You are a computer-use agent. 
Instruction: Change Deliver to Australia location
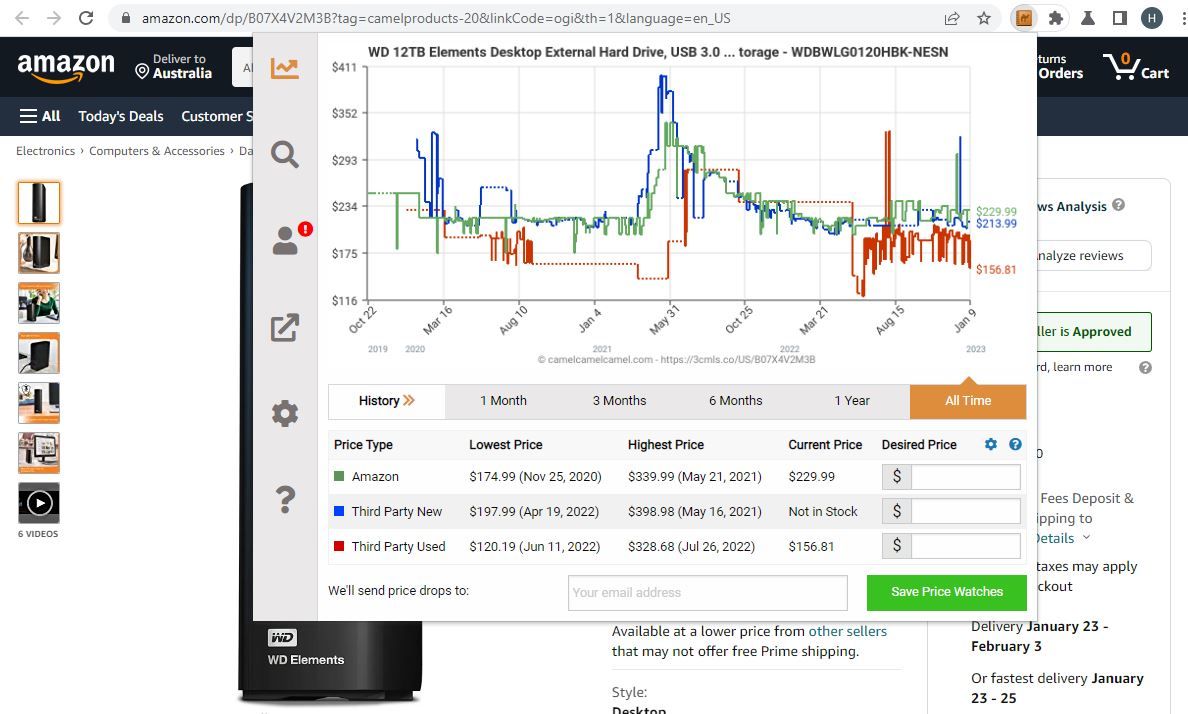tap(174, 67)
